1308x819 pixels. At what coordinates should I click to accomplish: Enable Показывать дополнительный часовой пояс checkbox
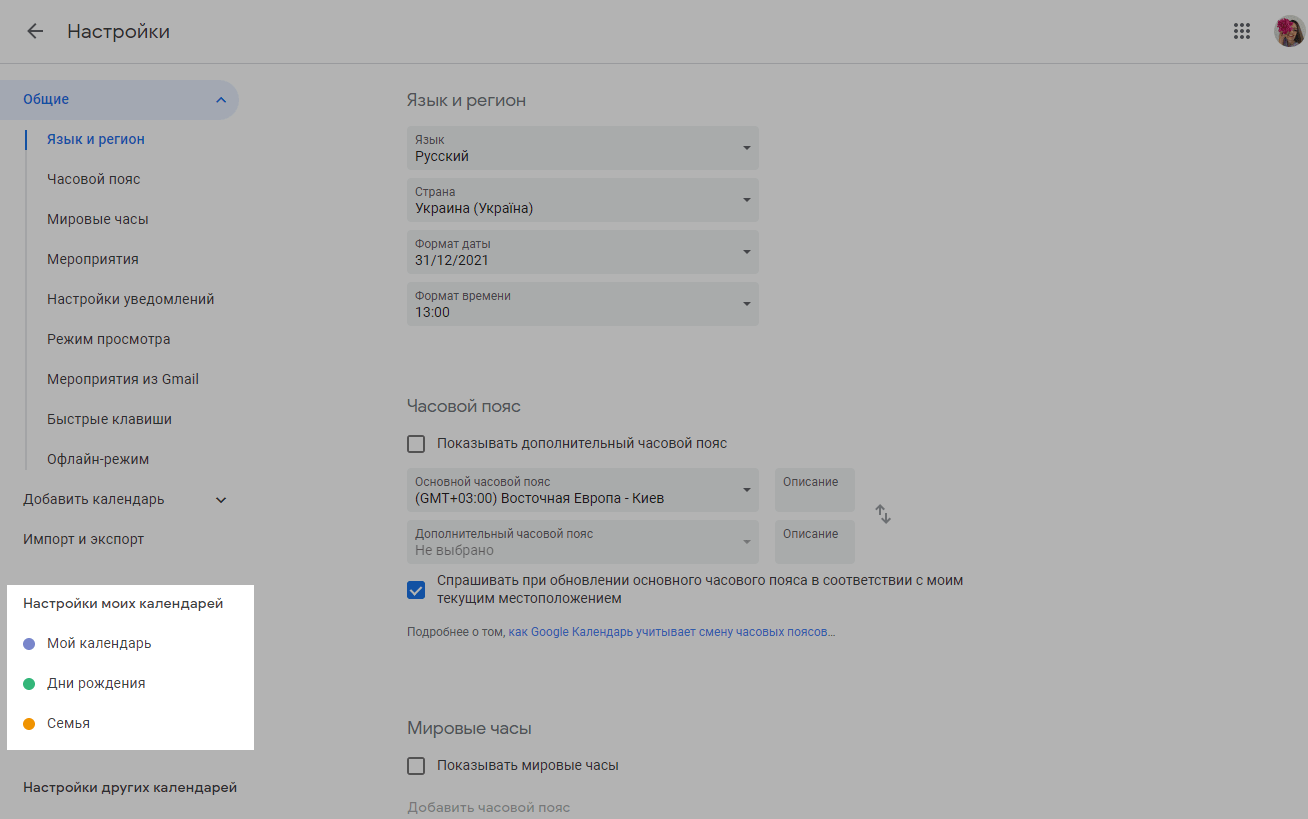(416, 444)
